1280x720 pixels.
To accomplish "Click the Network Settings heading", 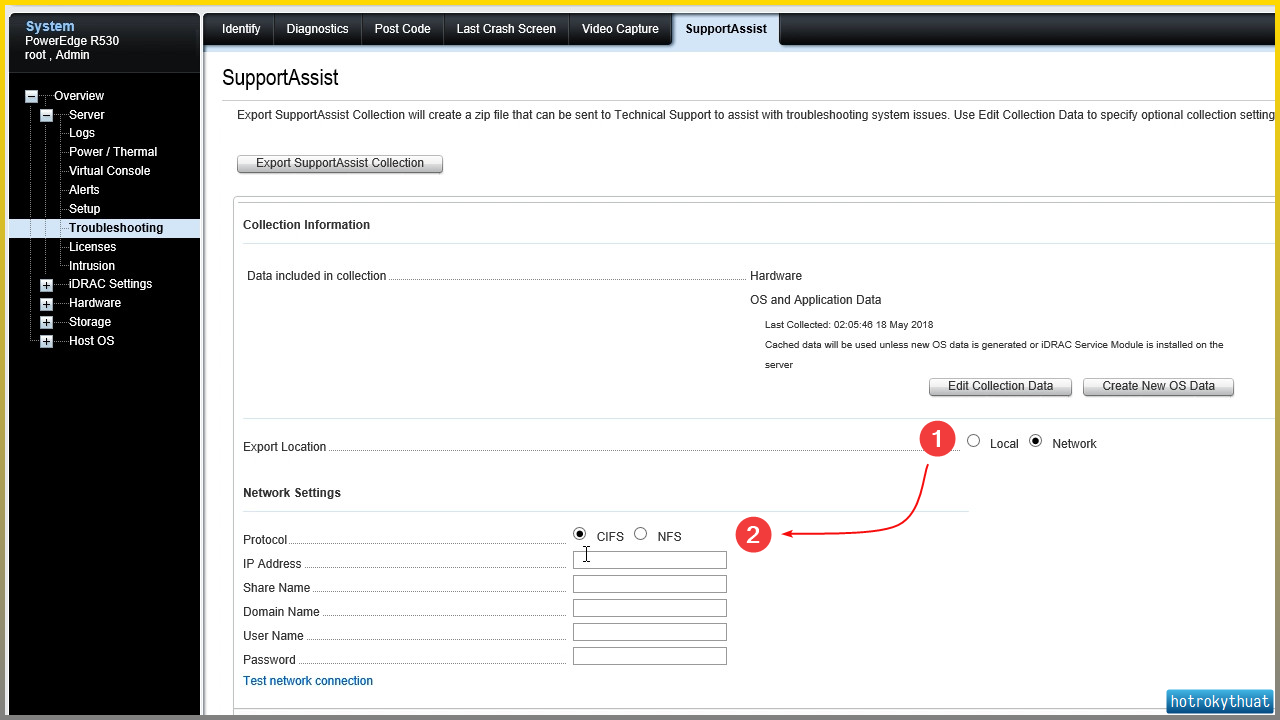I will (292, 493).
